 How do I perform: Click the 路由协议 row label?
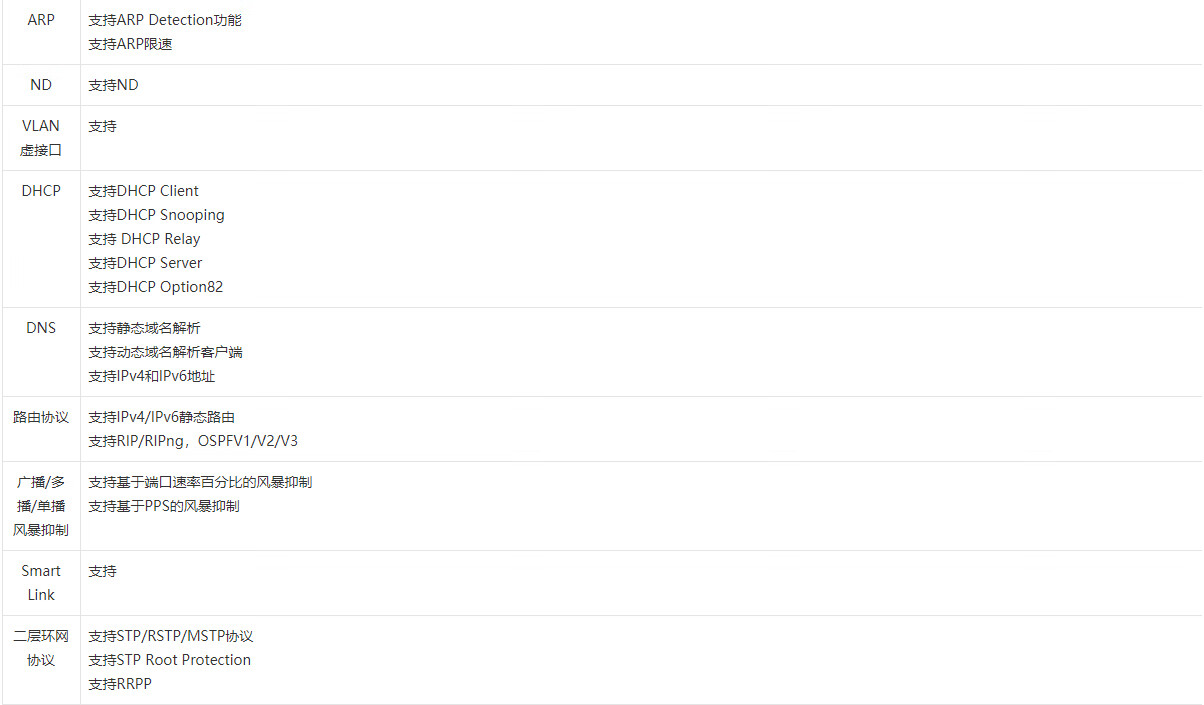[x=41, y=417]
